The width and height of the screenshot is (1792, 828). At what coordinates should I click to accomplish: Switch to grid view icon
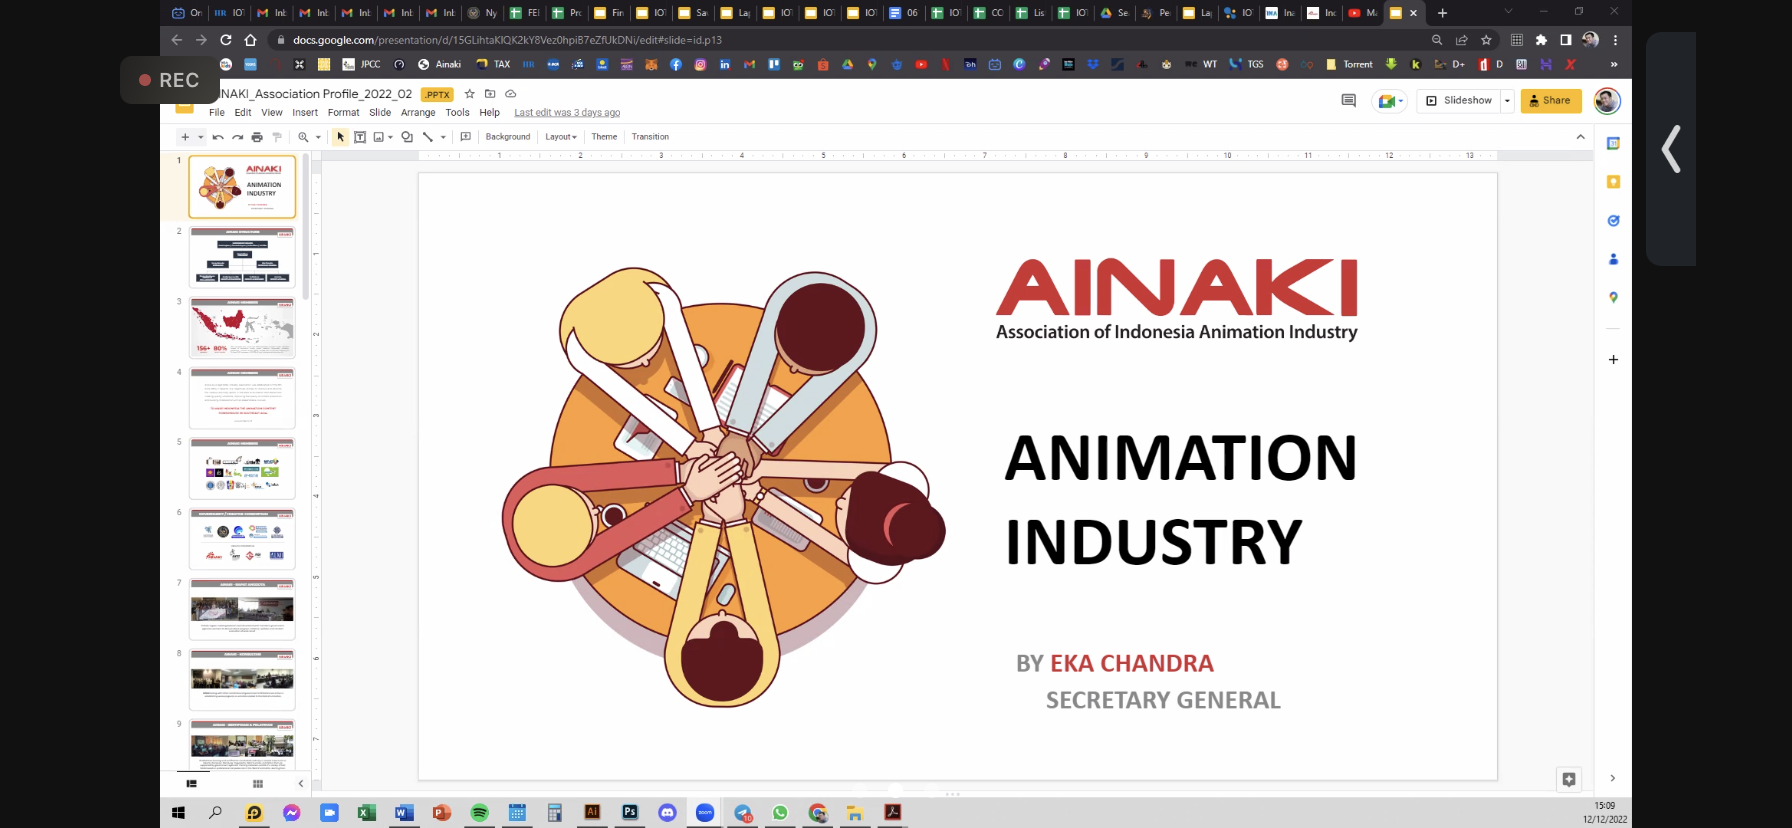coord(258,784)
